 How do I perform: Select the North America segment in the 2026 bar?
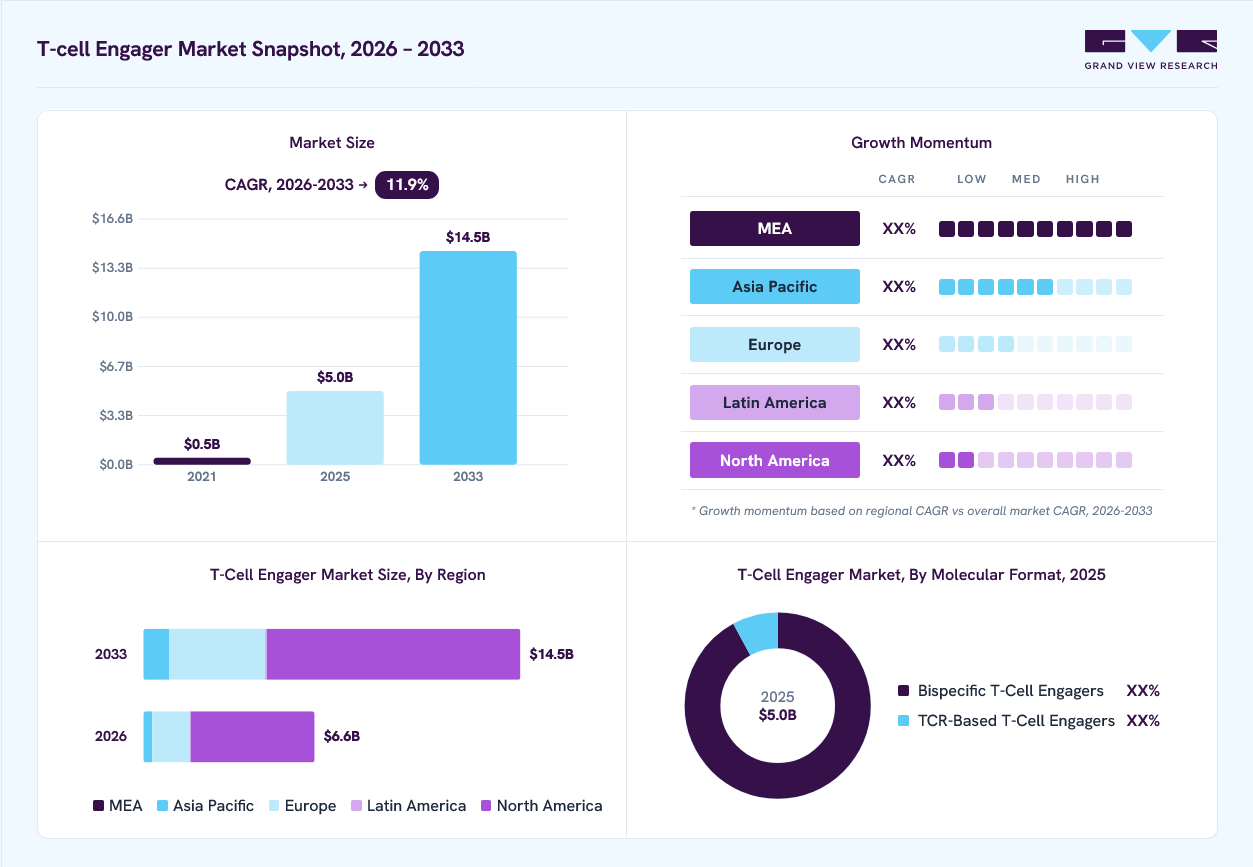tap(252, 737)
